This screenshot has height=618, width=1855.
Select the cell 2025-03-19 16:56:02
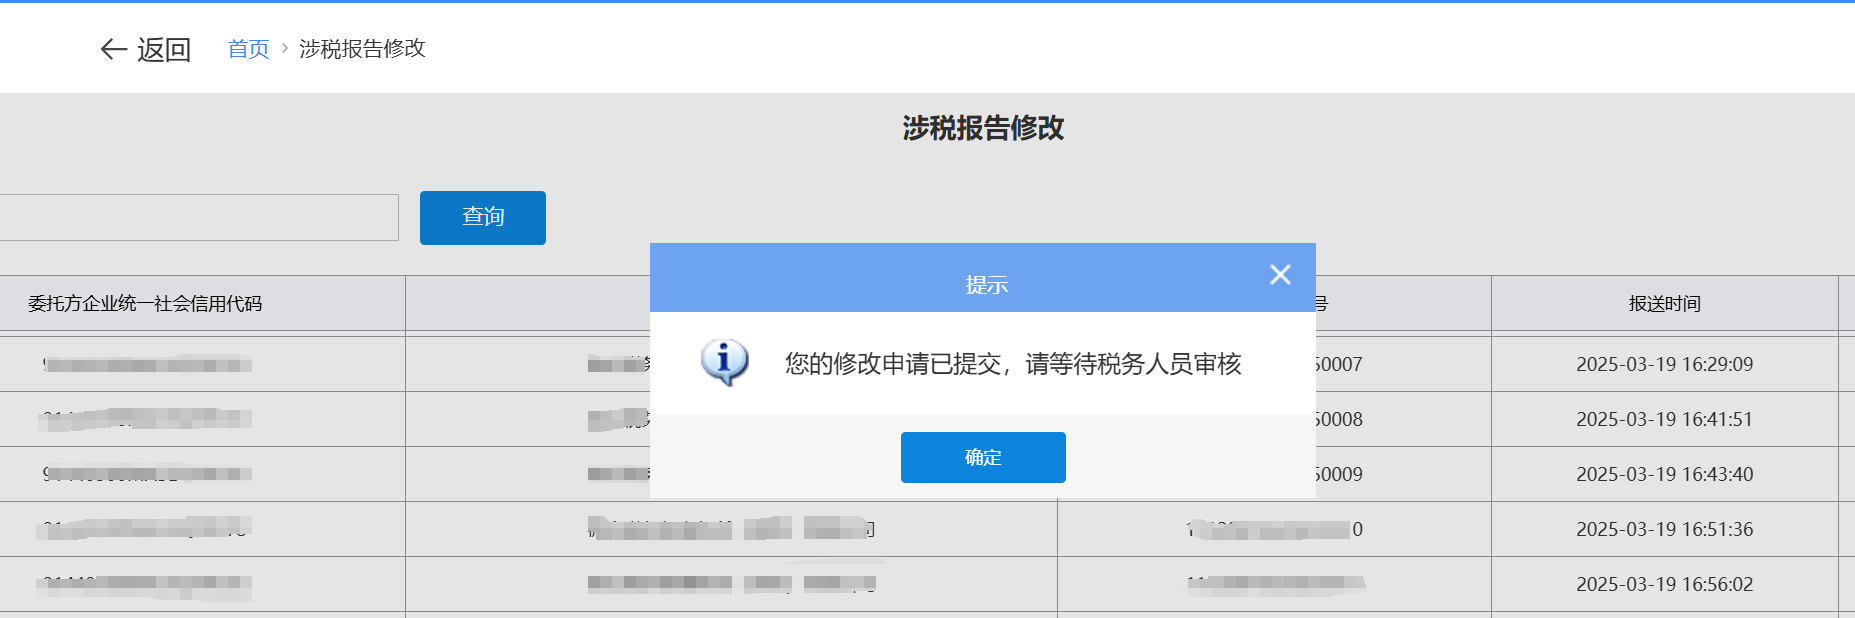click(x=1664, y=584)
